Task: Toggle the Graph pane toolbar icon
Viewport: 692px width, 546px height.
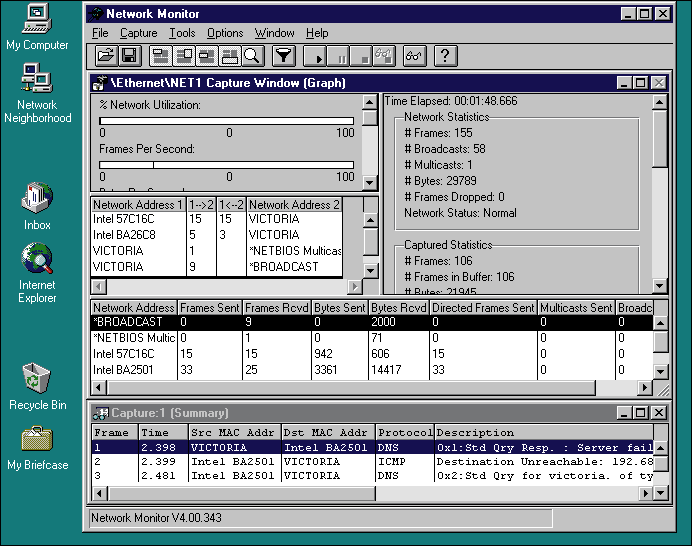Action: 161,56
